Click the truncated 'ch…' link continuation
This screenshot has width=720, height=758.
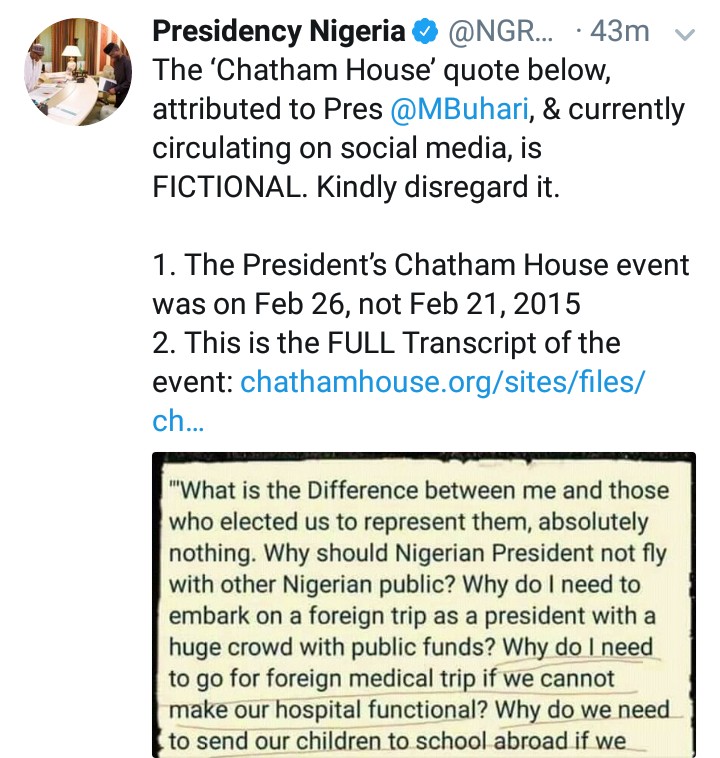click(x=178, y=421)
